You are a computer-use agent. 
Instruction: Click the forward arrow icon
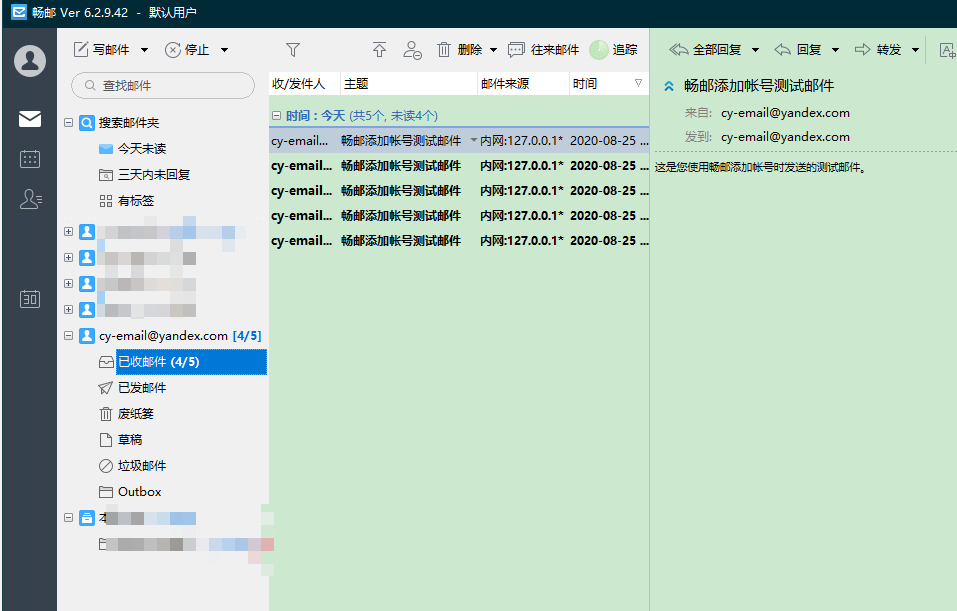pos(862,49)
